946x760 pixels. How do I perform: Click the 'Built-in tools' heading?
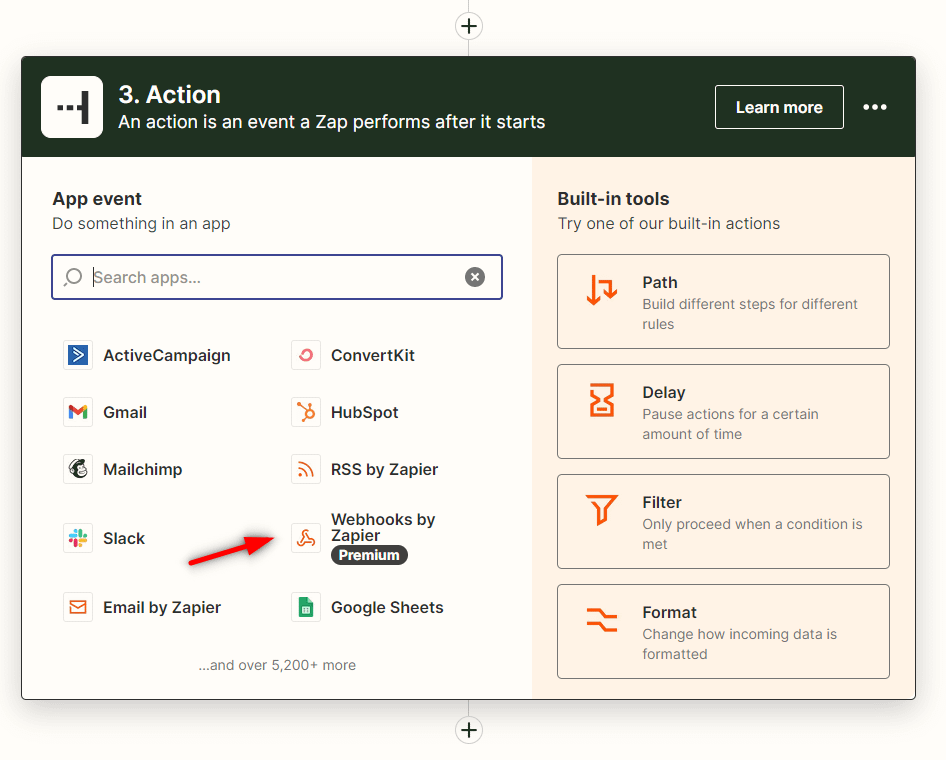(x=614, y=199)
